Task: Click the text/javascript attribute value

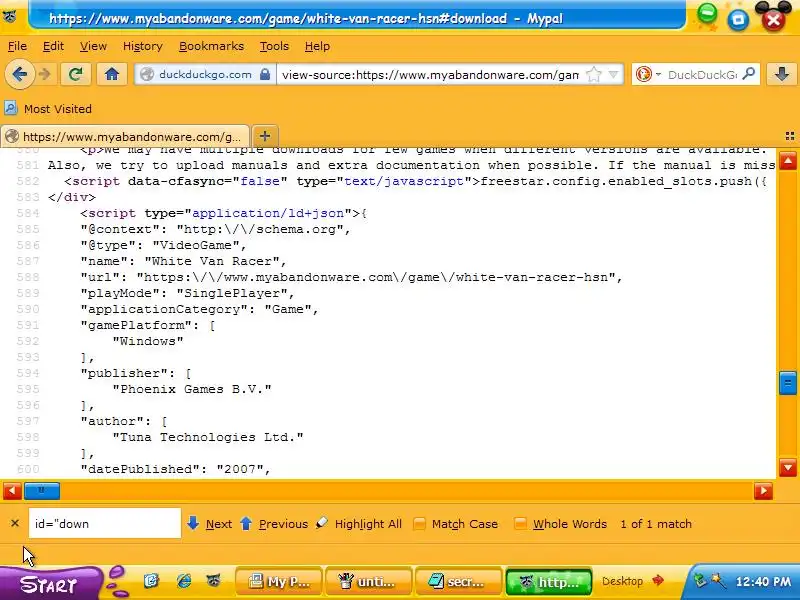Action: coord(404,181)
